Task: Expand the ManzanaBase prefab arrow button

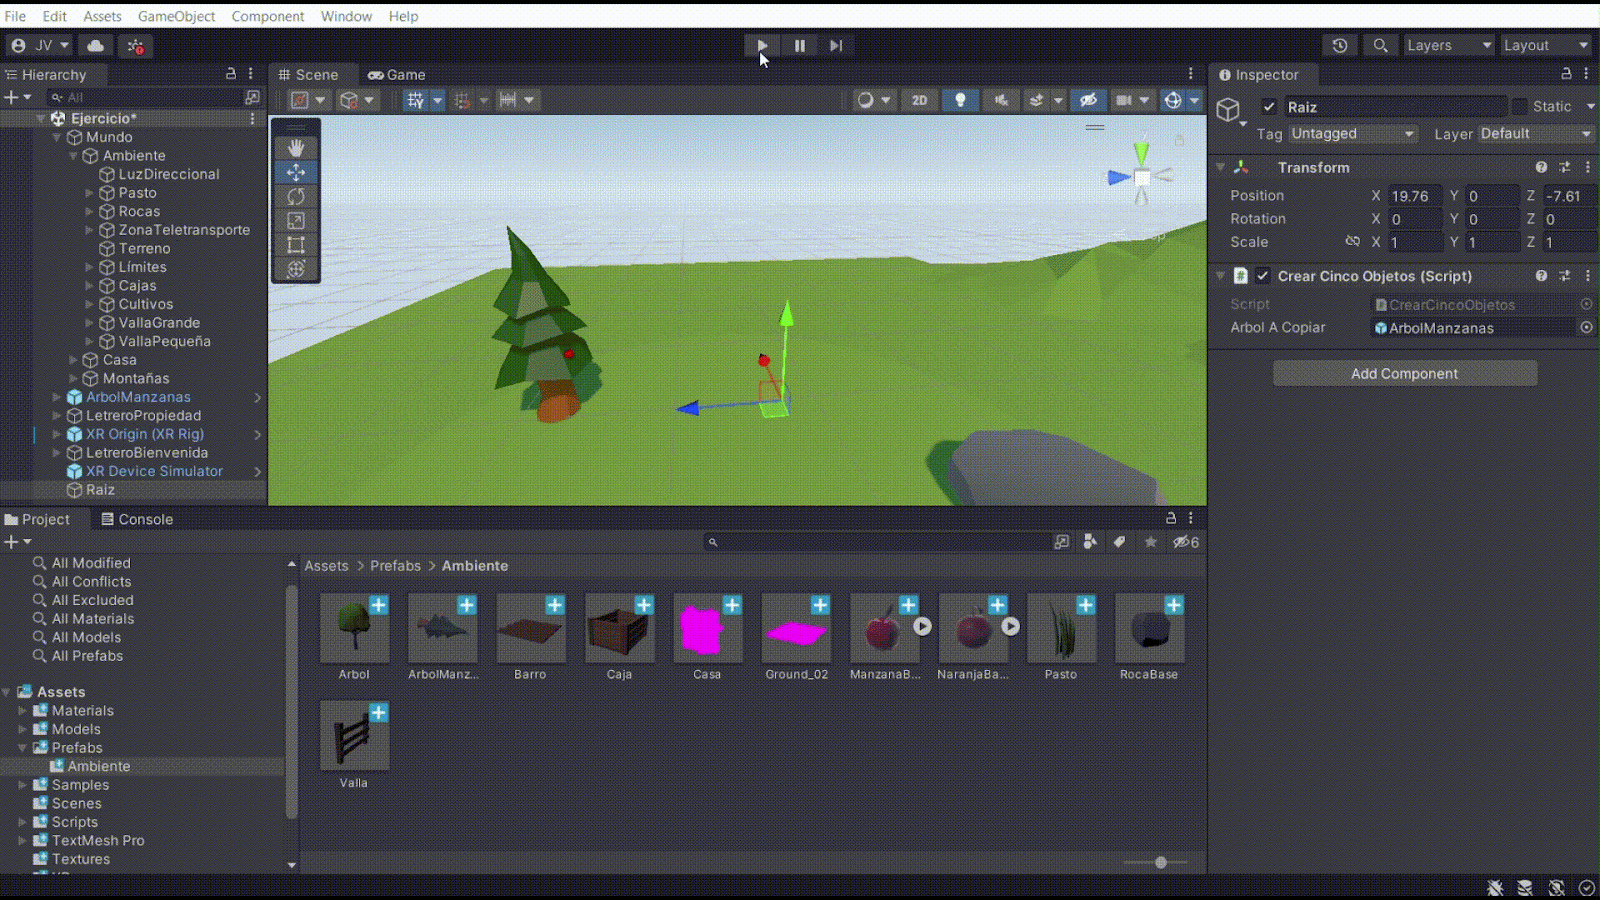Action: click(x=922, y=627)
